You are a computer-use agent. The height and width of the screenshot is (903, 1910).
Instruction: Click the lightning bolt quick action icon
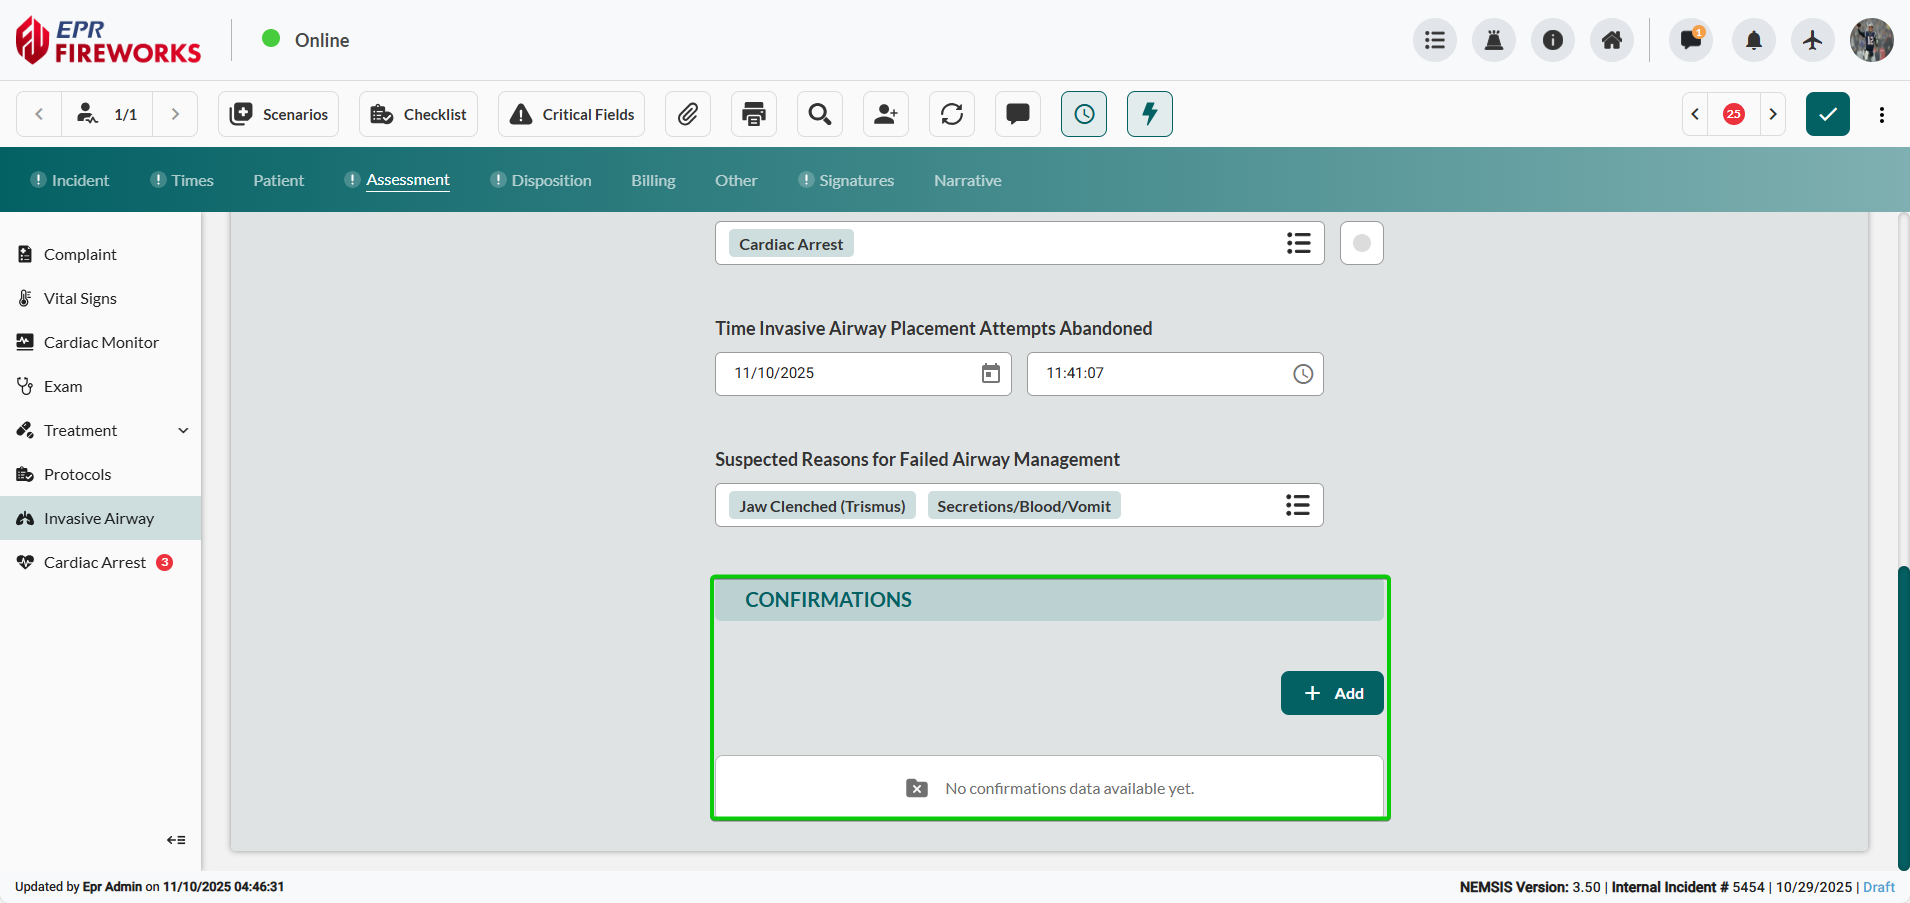pos(1149,114)
